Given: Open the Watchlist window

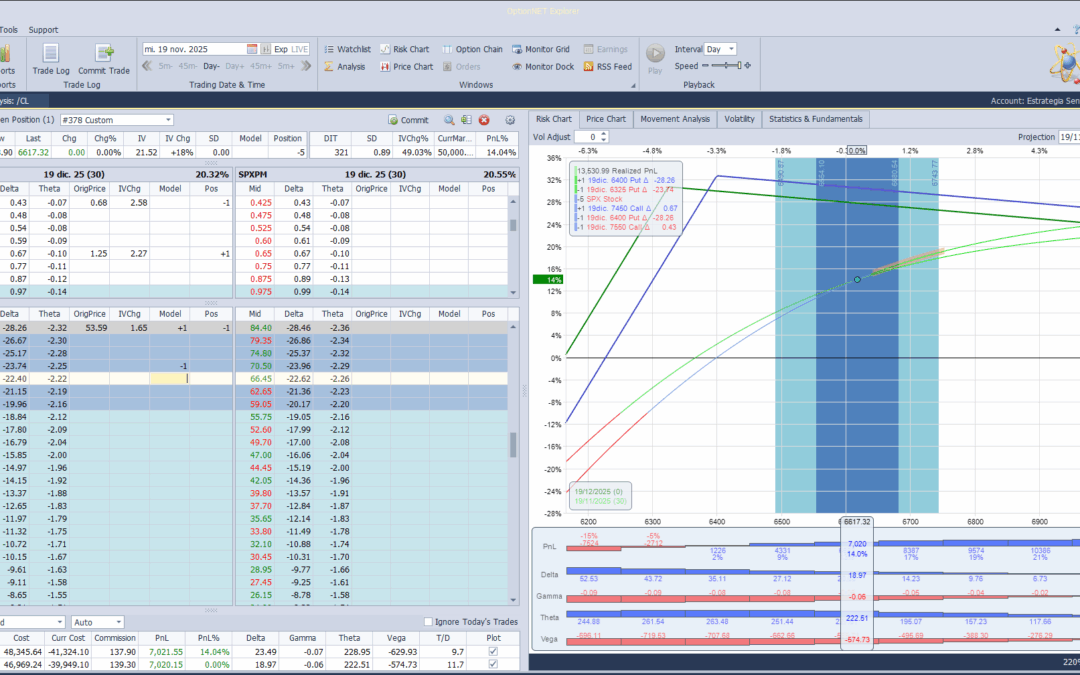Looking at the screenshot, I should click(347, 49).
